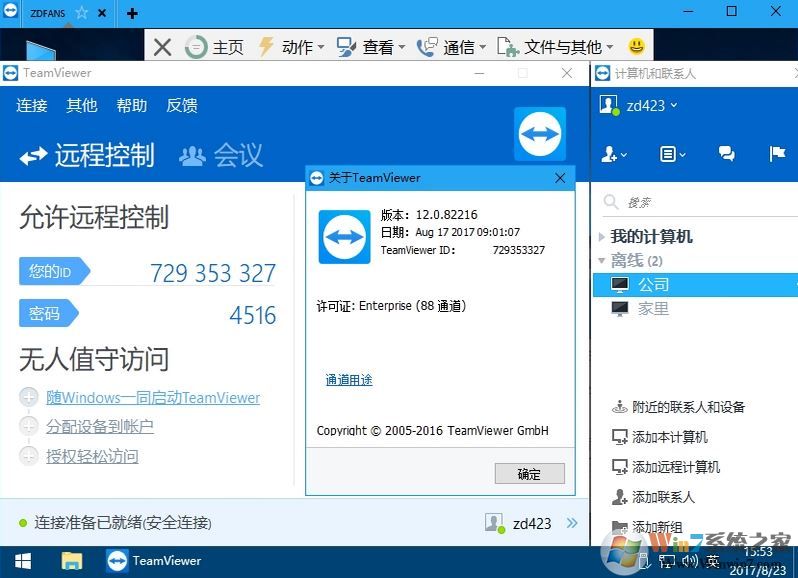The image size is (798, 578).
Task: Click the TeamViewer taskbar button
Action: click(154, 561)
